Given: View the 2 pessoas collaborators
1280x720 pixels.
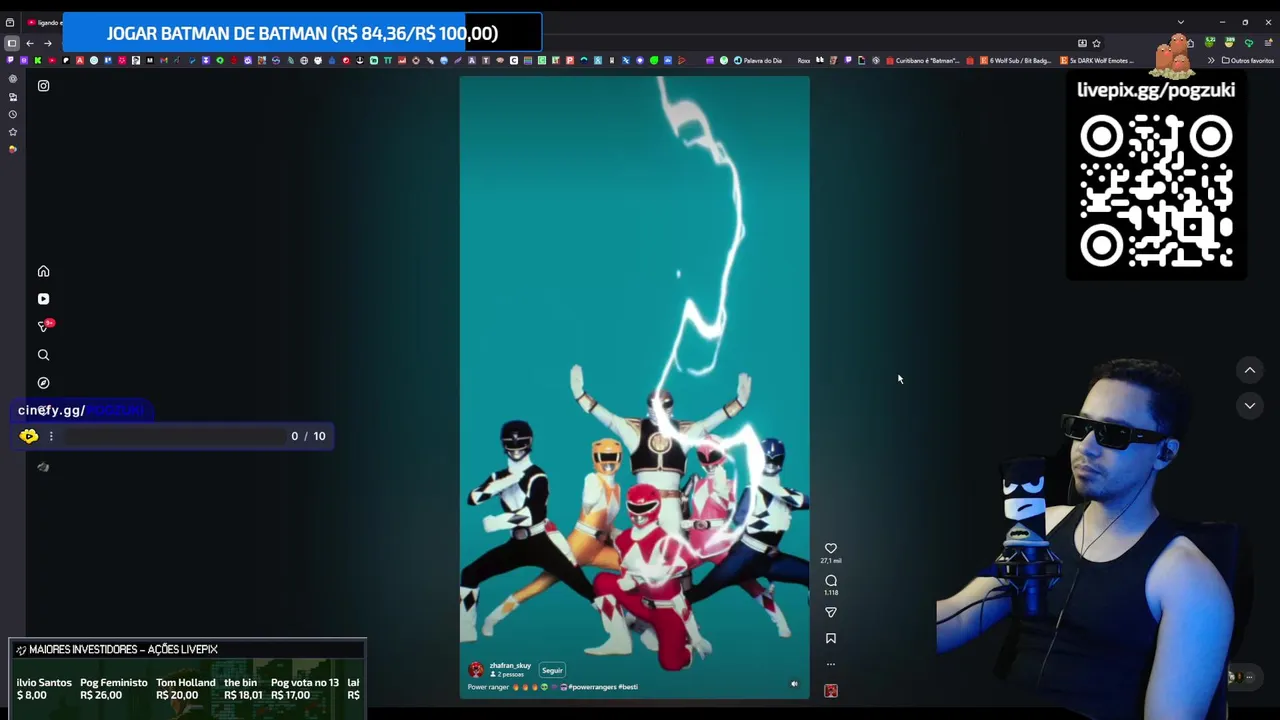Looking at the screenshot, I should [x=508, y=675].
